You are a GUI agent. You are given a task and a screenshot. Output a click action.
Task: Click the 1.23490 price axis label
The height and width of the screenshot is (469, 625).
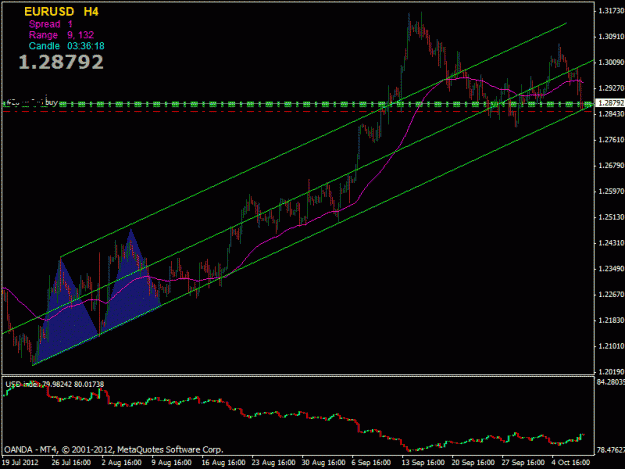click(611, 269)
